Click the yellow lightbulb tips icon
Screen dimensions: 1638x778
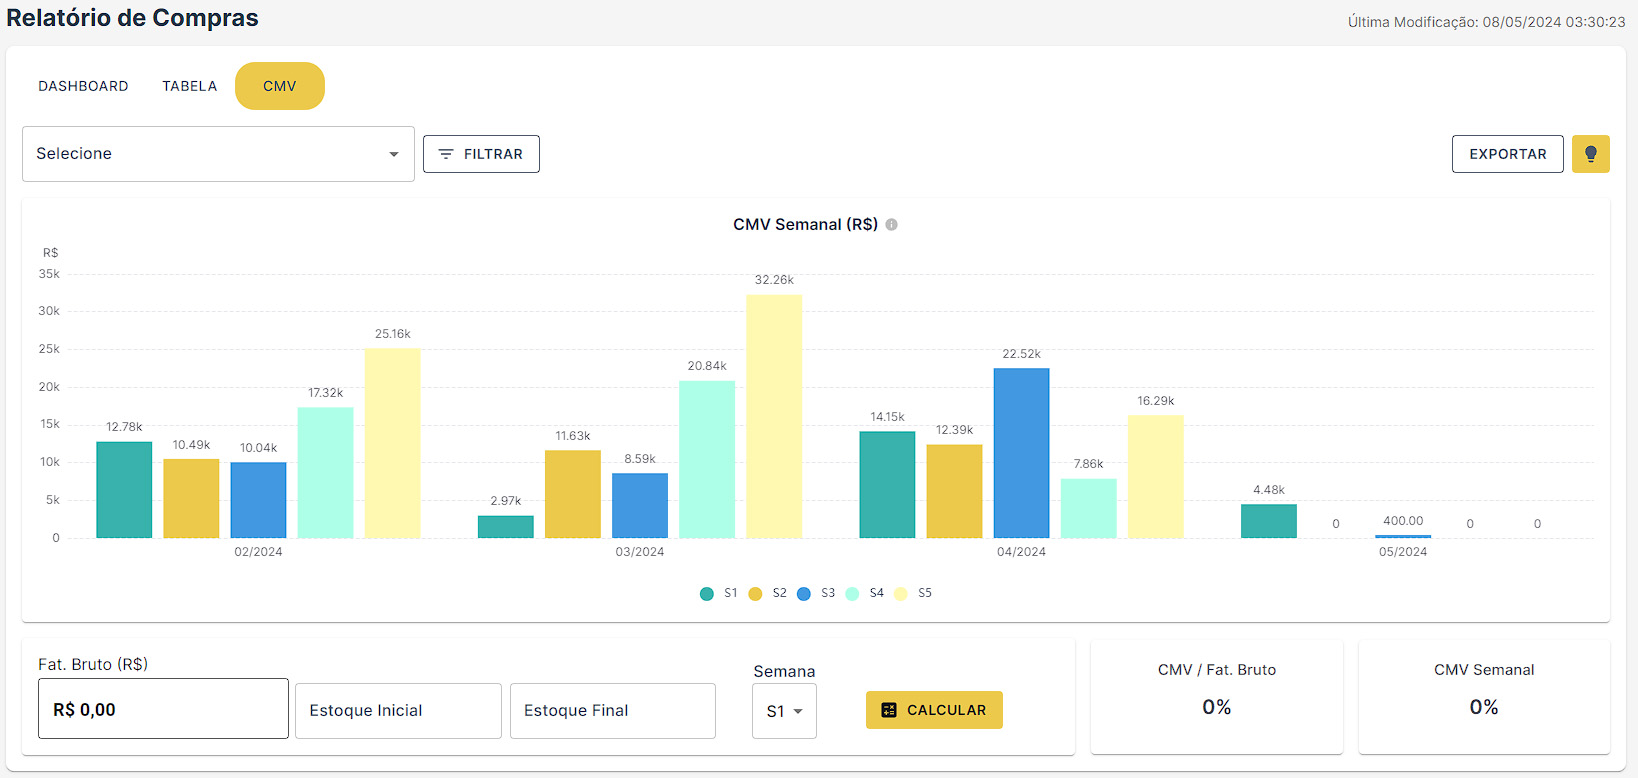tap(1590, 154)
